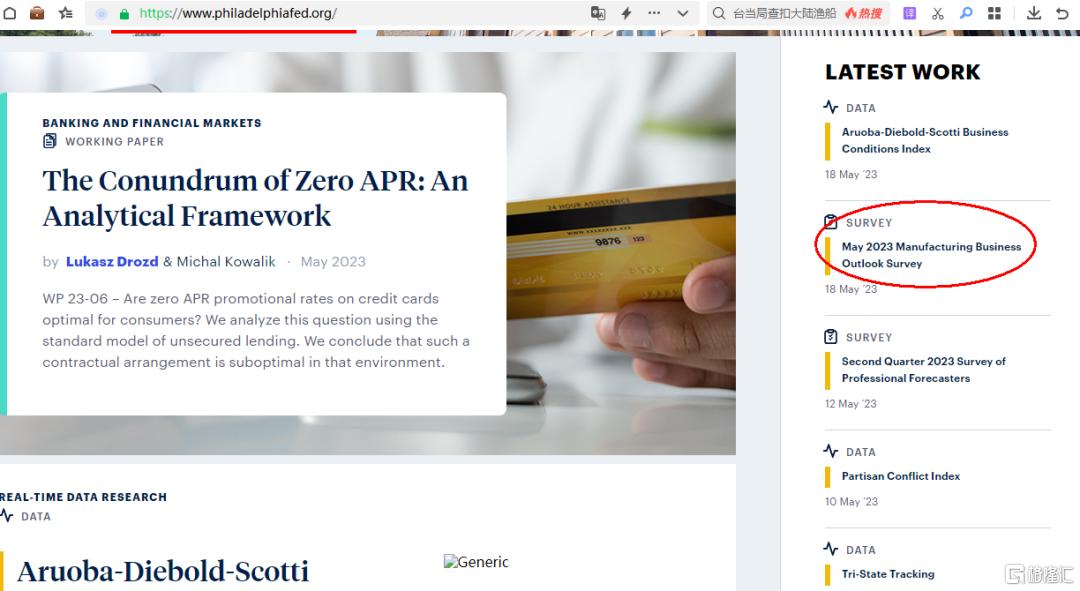Click the blue magnifier extension icon

[966, 13]
